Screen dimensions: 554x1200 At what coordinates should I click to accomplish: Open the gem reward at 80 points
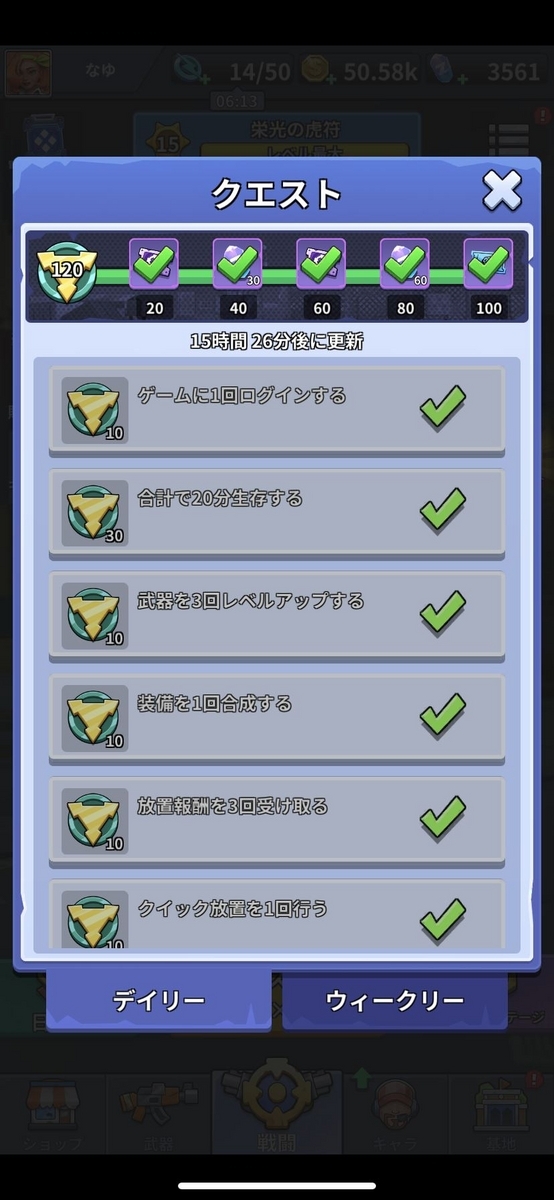(x=405, y=264)
